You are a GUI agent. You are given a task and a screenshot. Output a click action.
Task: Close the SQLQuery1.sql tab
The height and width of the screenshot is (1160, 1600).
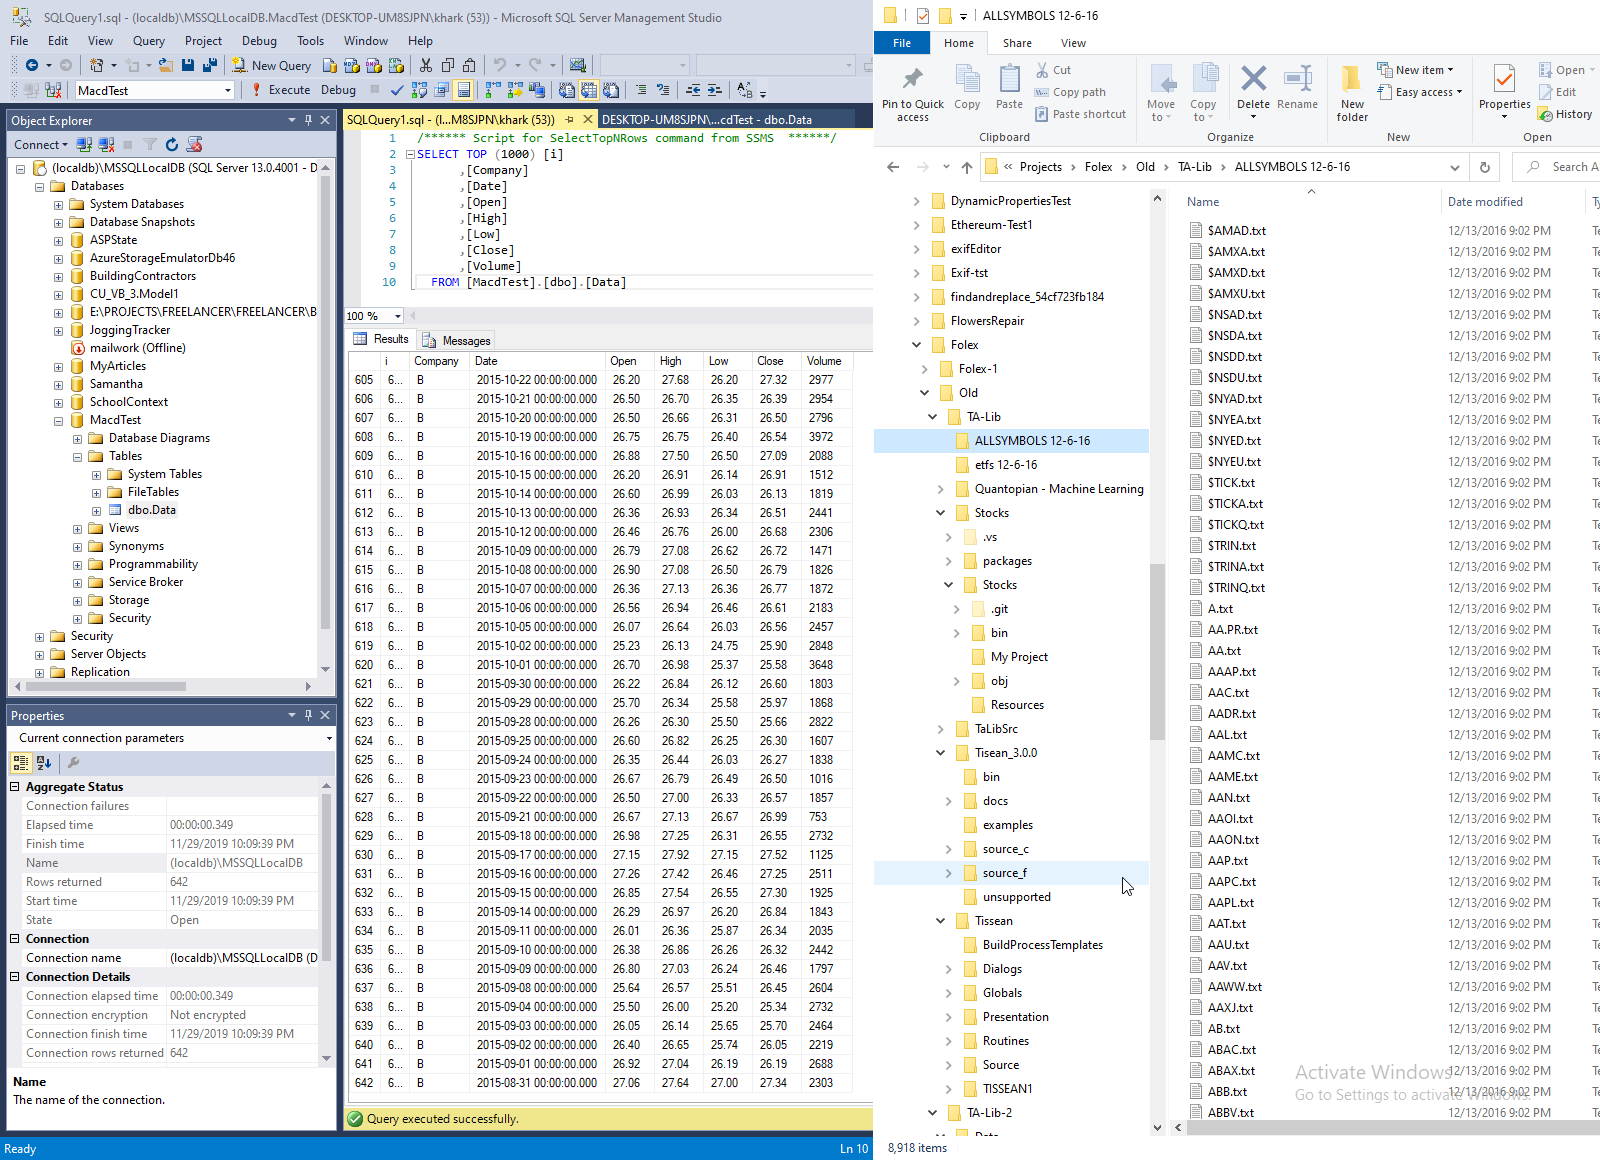pyautogui.click(x=588, y=119)
